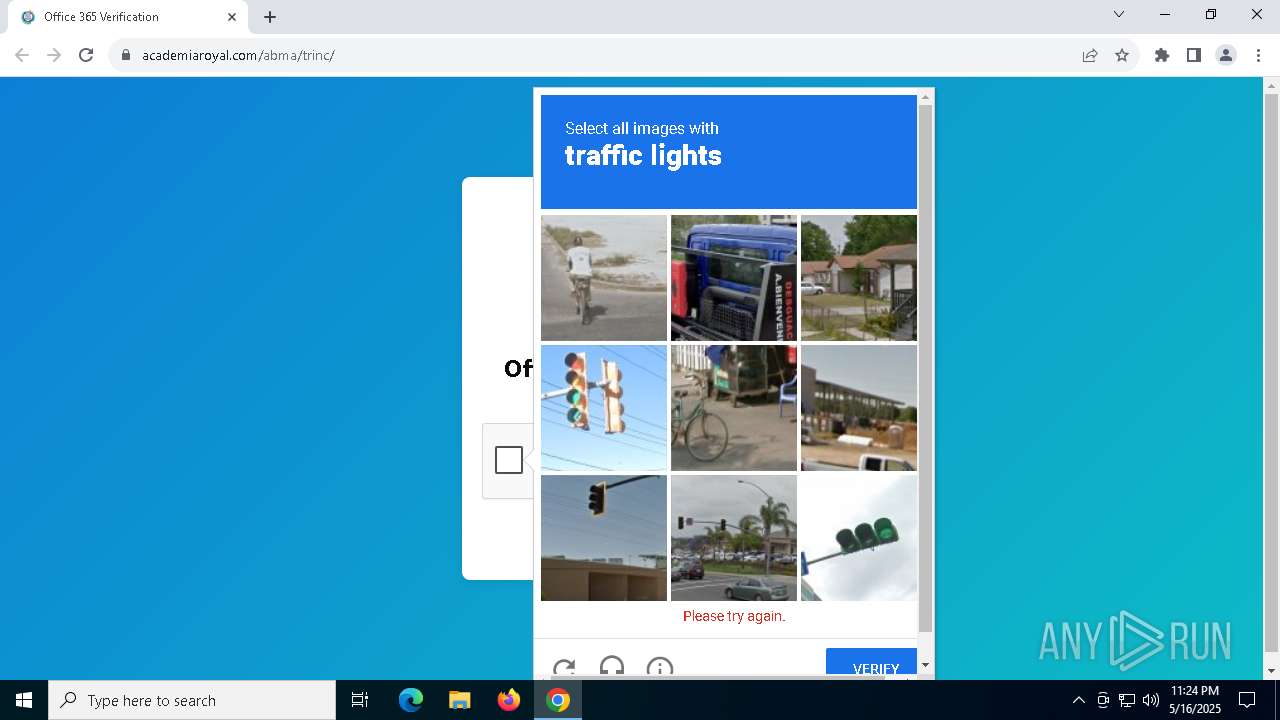
Task: Launch Microsoft Edge from taskbar
Action: pyautogui.click(x=411, y=700)
